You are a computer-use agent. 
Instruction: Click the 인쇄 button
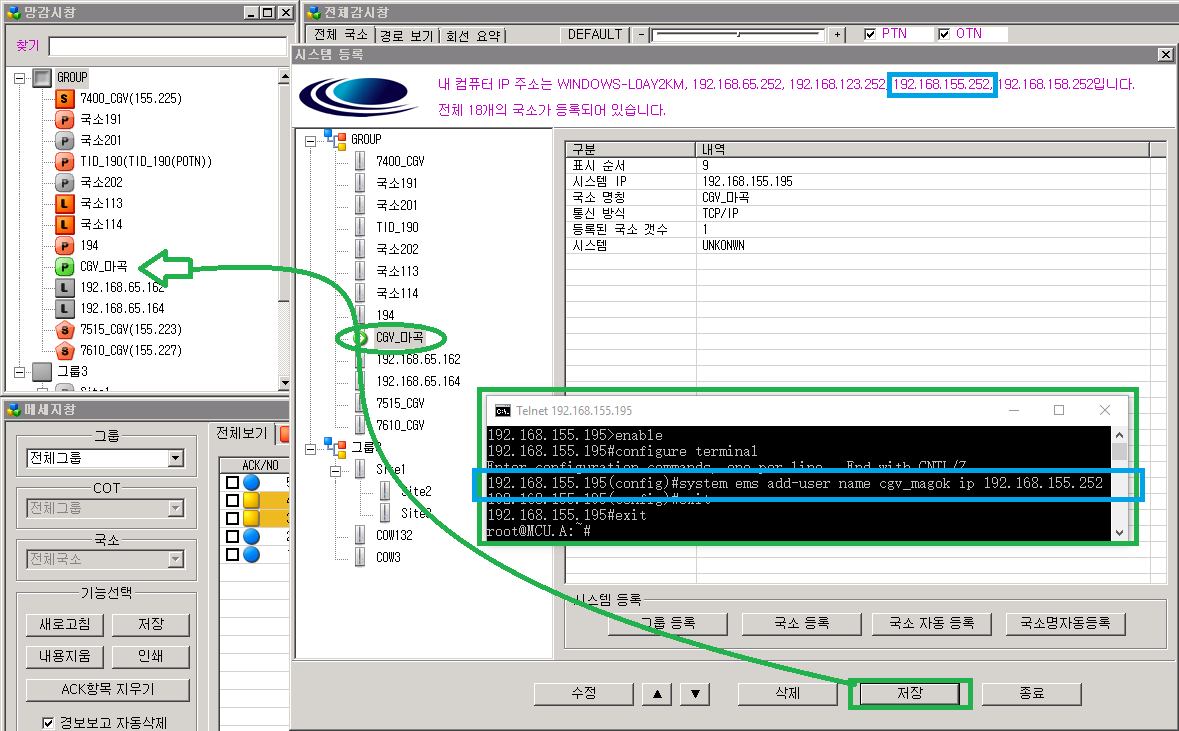[x=150, y=657]
